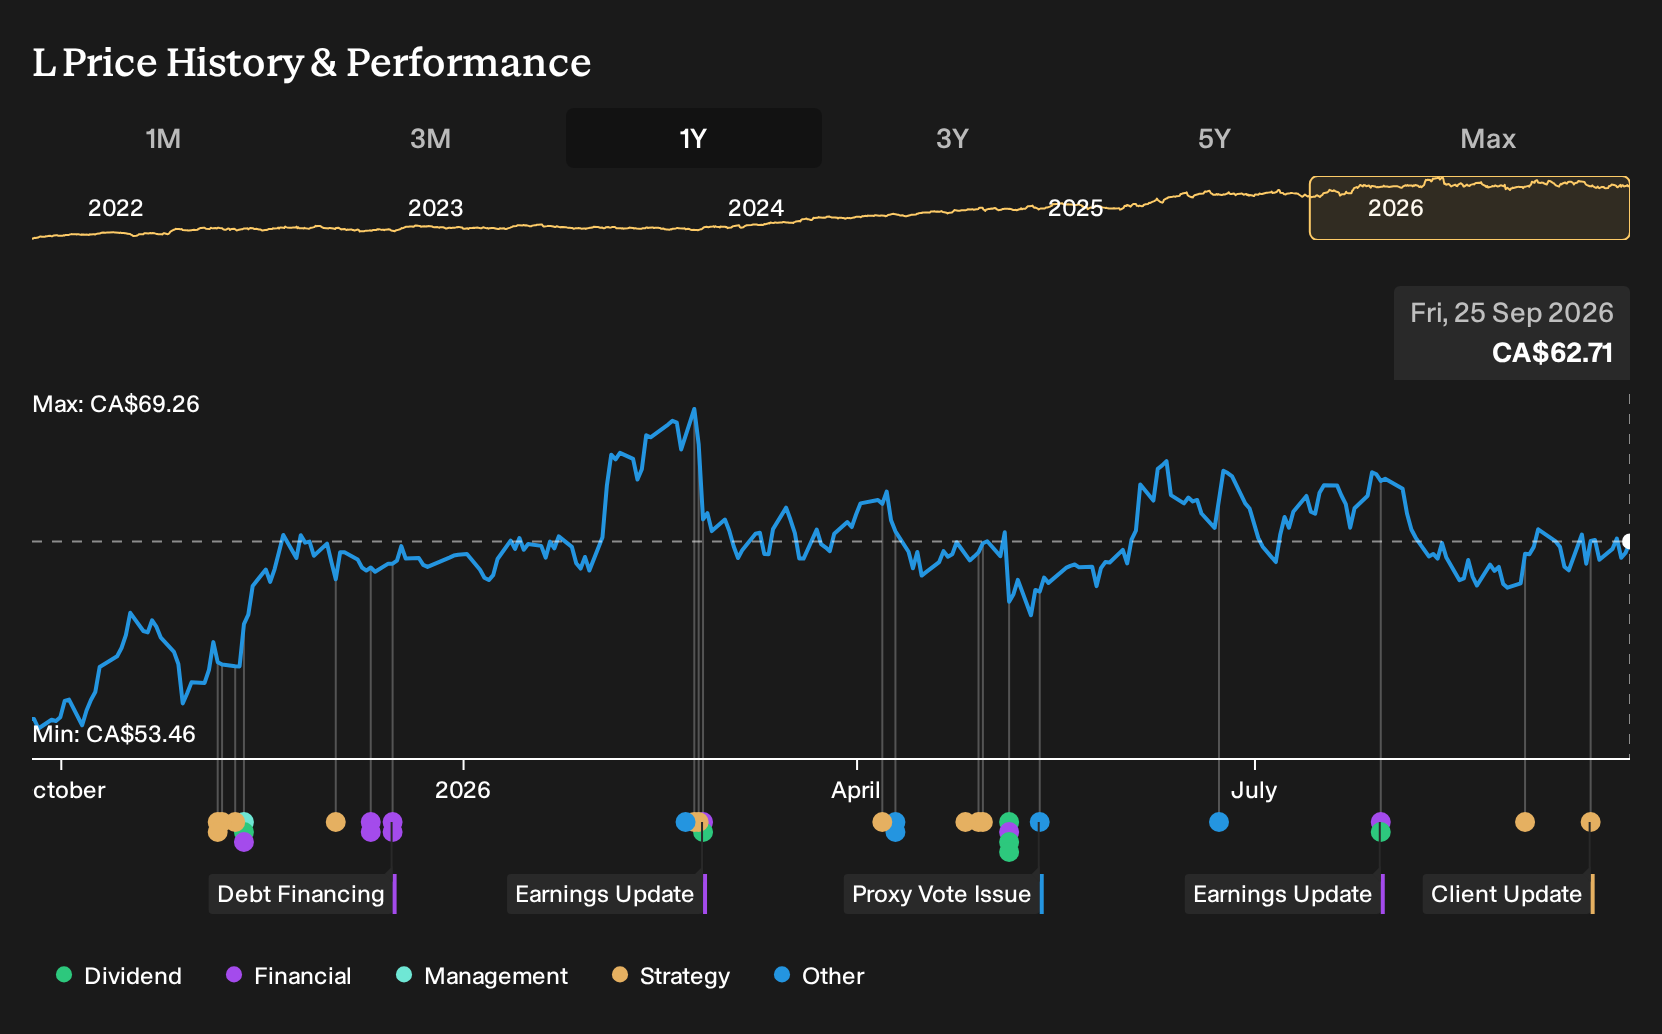Select the active 1Y range tab
The image size is (1662, 1034).
694,138
